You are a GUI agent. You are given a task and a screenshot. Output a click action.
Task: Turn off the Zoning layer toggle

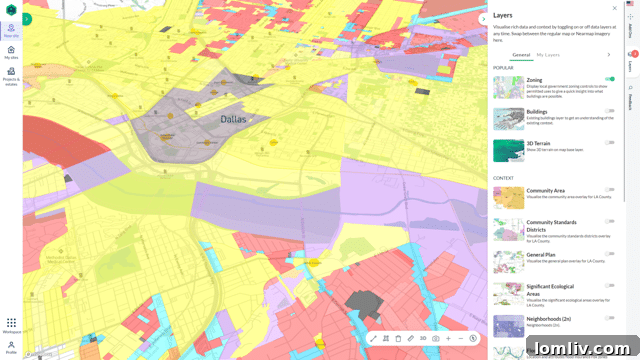tap(610, 79)
